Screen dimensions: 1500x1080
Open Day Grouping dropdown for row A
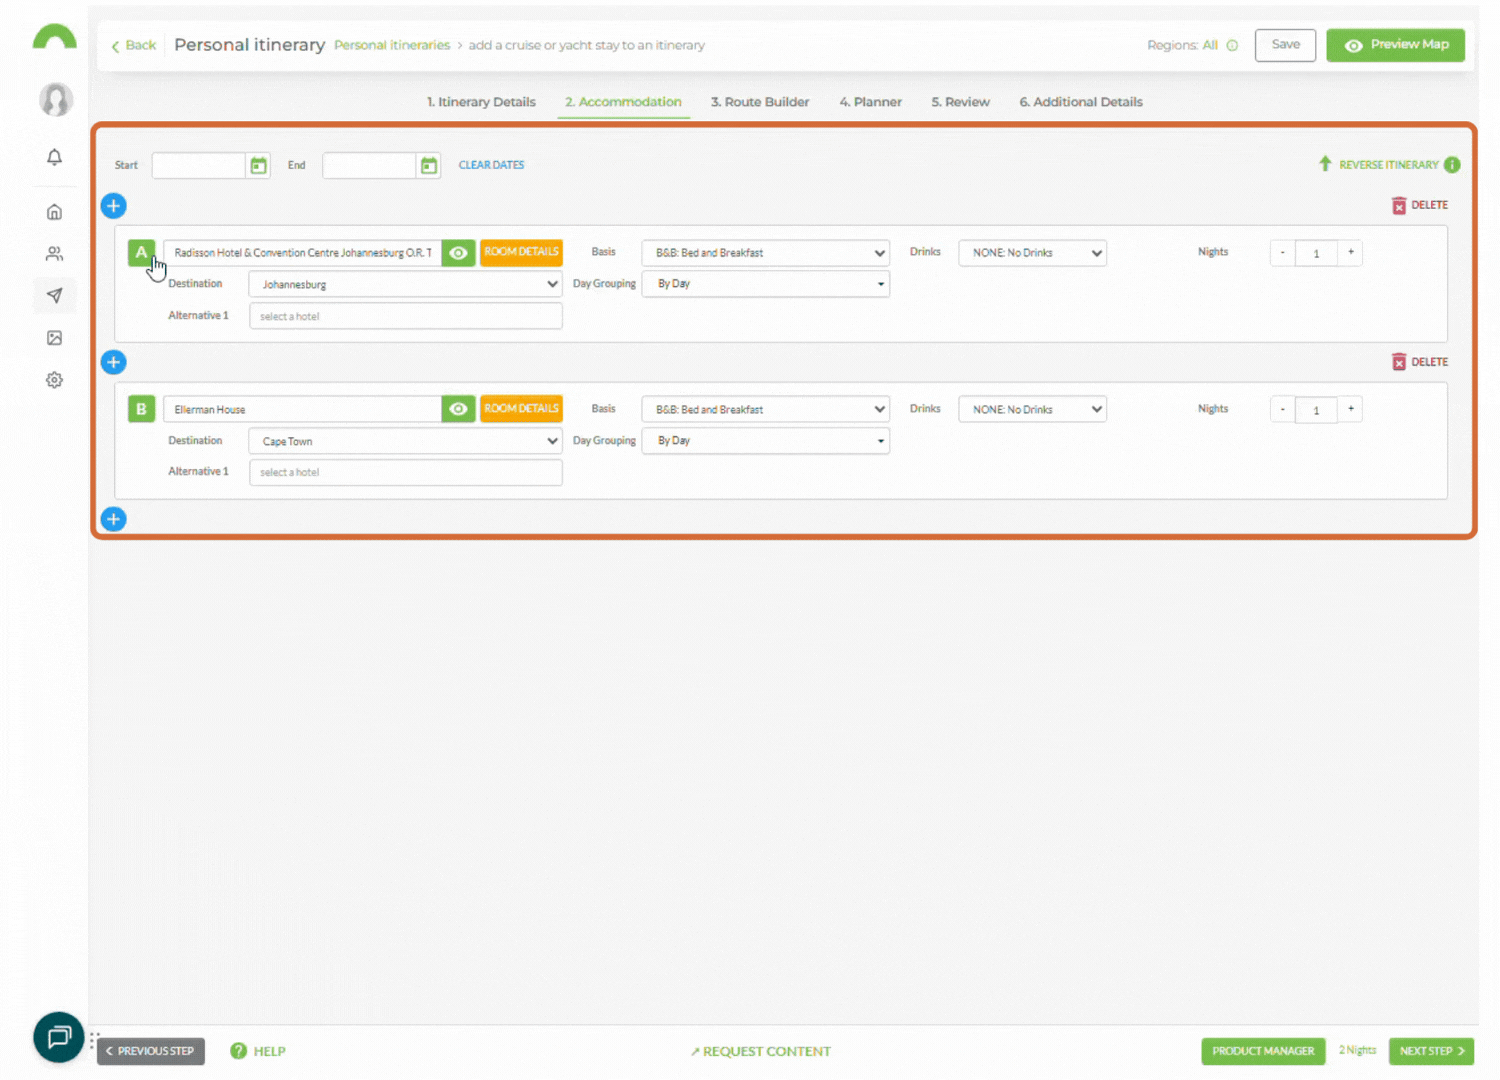(x=766, y=284)
